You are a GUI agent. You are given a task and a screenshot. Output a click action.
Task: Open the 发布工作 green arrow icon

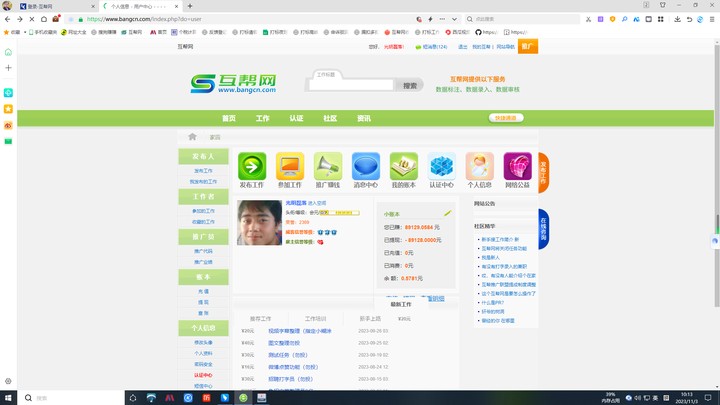click(x=252, y=166)
